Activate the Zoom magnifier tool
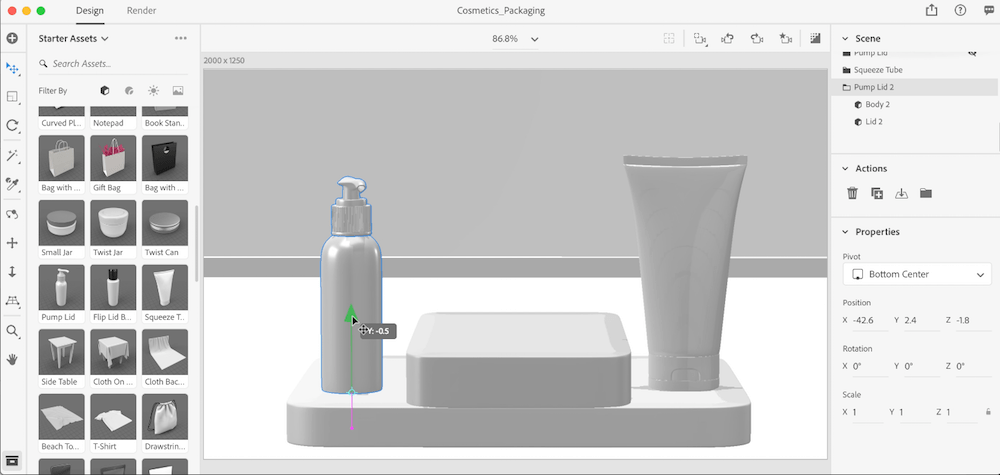Screen dimensions: 1000x475 12,330
